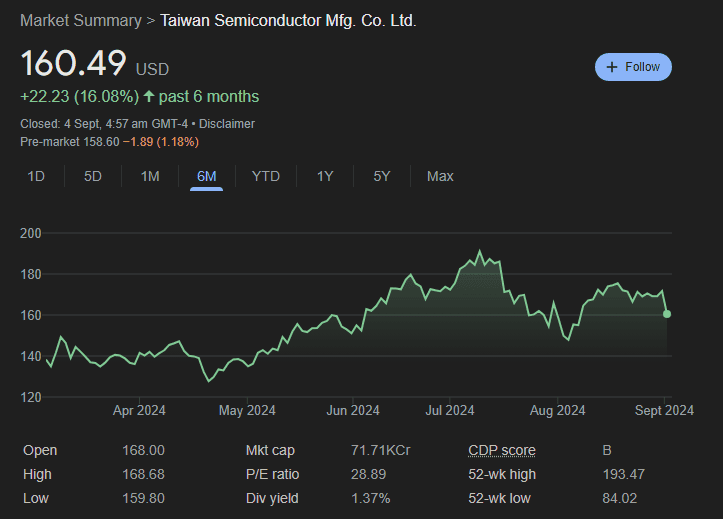
Task: Click the 52-wk high label
Action: tap(502, 474)
